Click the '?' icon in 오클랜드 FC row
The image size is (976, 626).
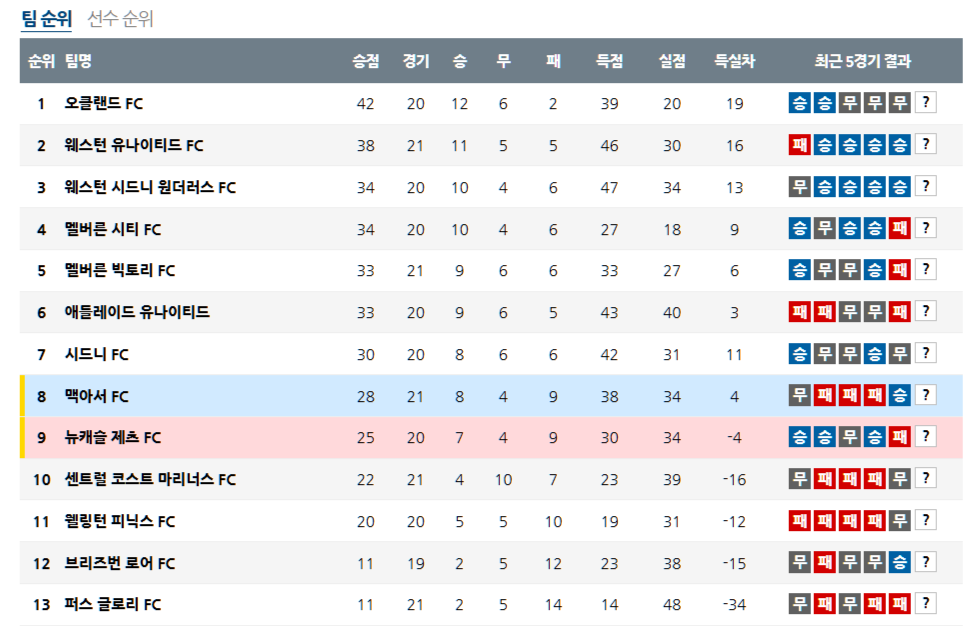pyautogui.click(x=926, y=103)
